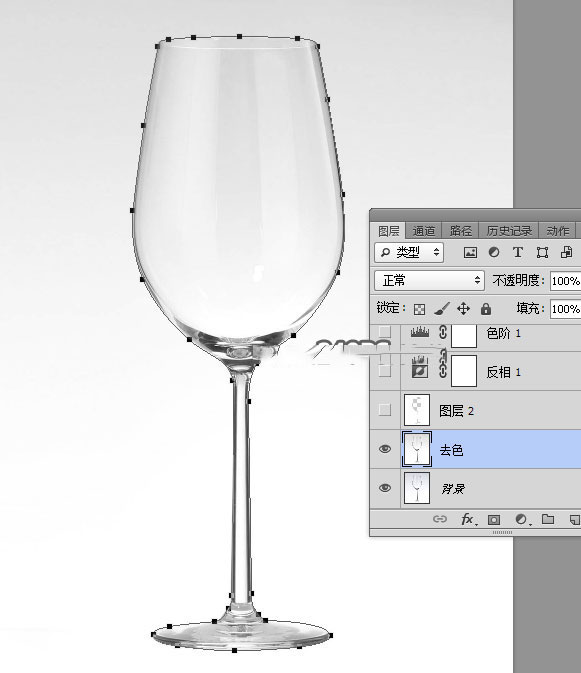Open the new adjustment layer menu icon
581x673 pixels.
[x=521, y=520]
